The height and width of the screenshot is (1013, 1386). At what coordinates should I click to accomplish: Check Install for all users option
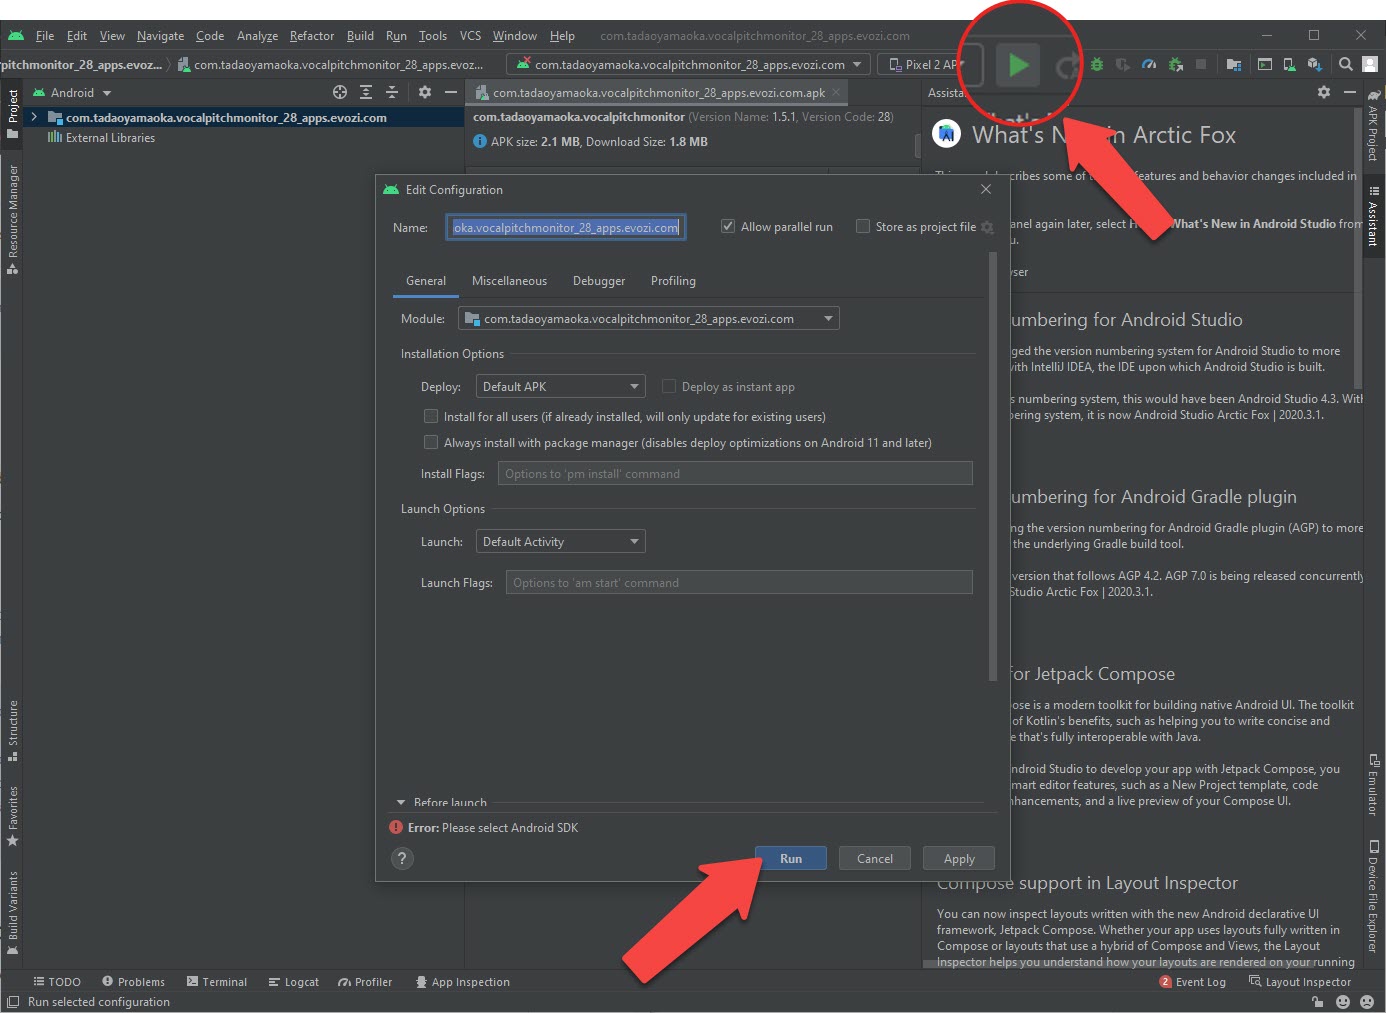431,417
